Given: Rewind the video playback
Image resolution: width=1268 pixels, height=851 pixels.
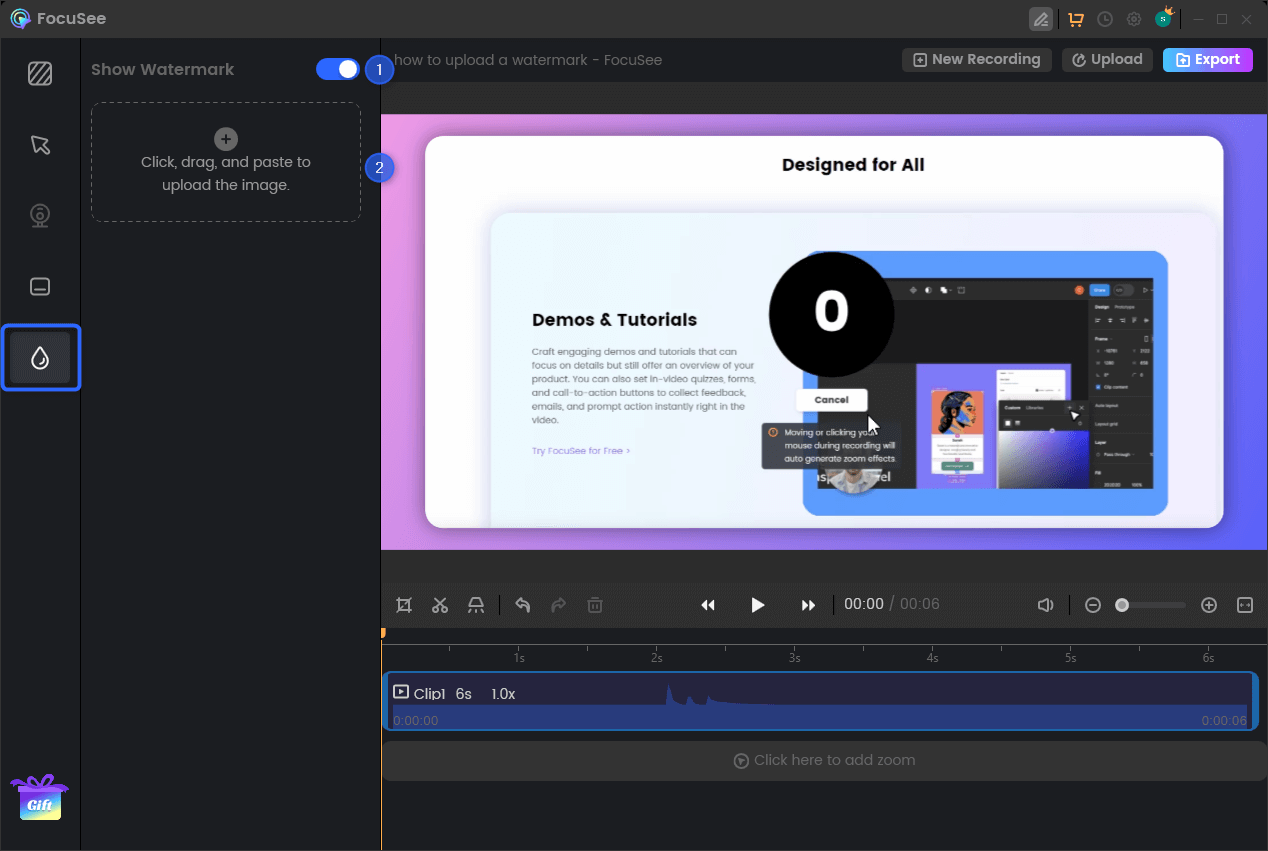Looking at the screenshot, I should pos(708,605).
